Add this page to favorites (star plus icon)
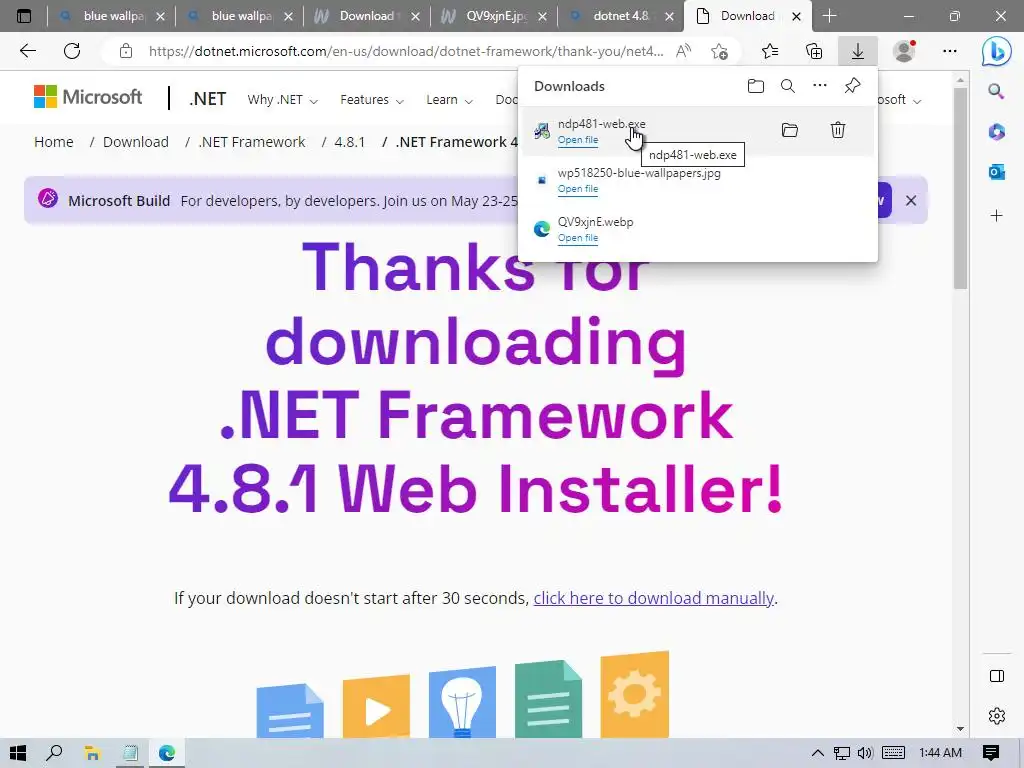 click(x=720, y=51)
